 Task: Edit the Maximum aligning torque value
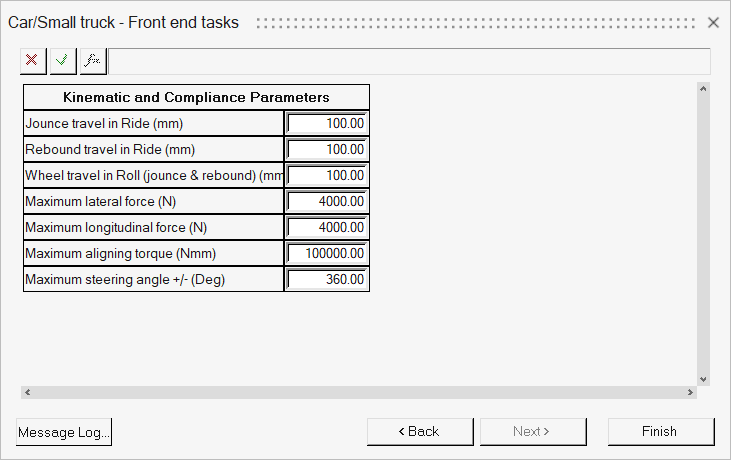tap(327, 253)
